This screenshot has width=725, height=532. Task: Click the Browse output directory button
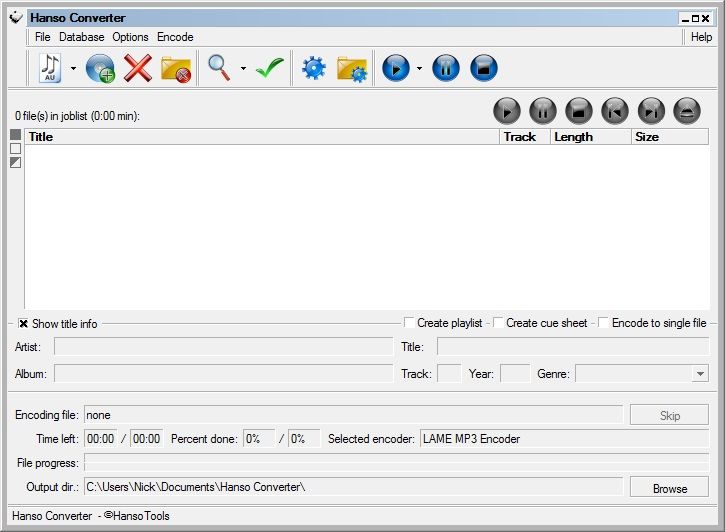[669, 488]
